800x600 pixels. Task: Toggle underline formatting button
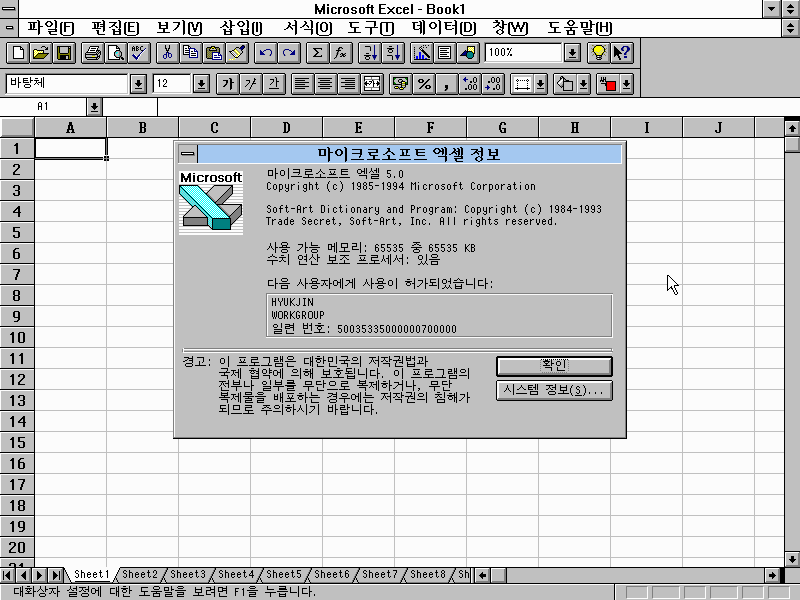pos(274,84)
